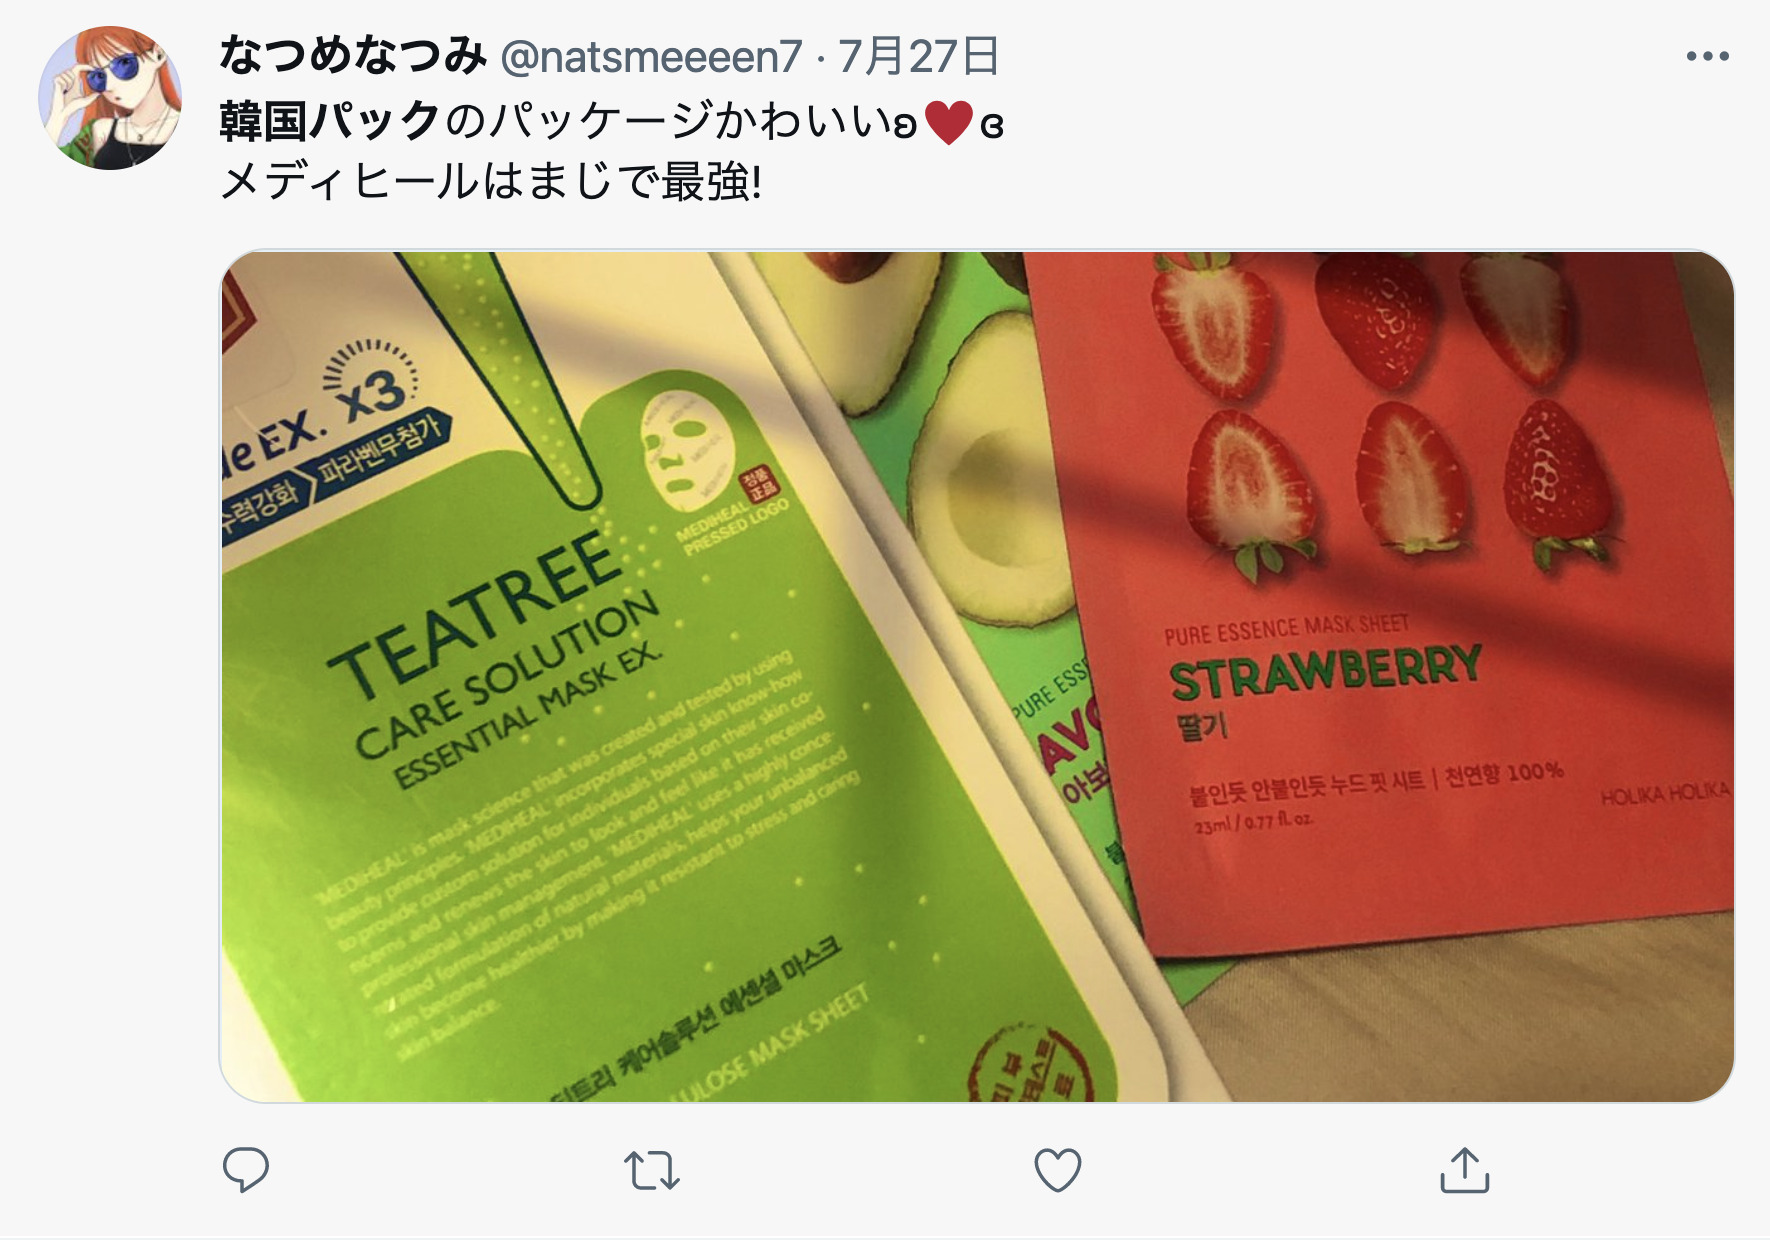The image size is (1770, 1240).
Task: Open the three-dot more options menu
Action: (x=1707, y=57)
